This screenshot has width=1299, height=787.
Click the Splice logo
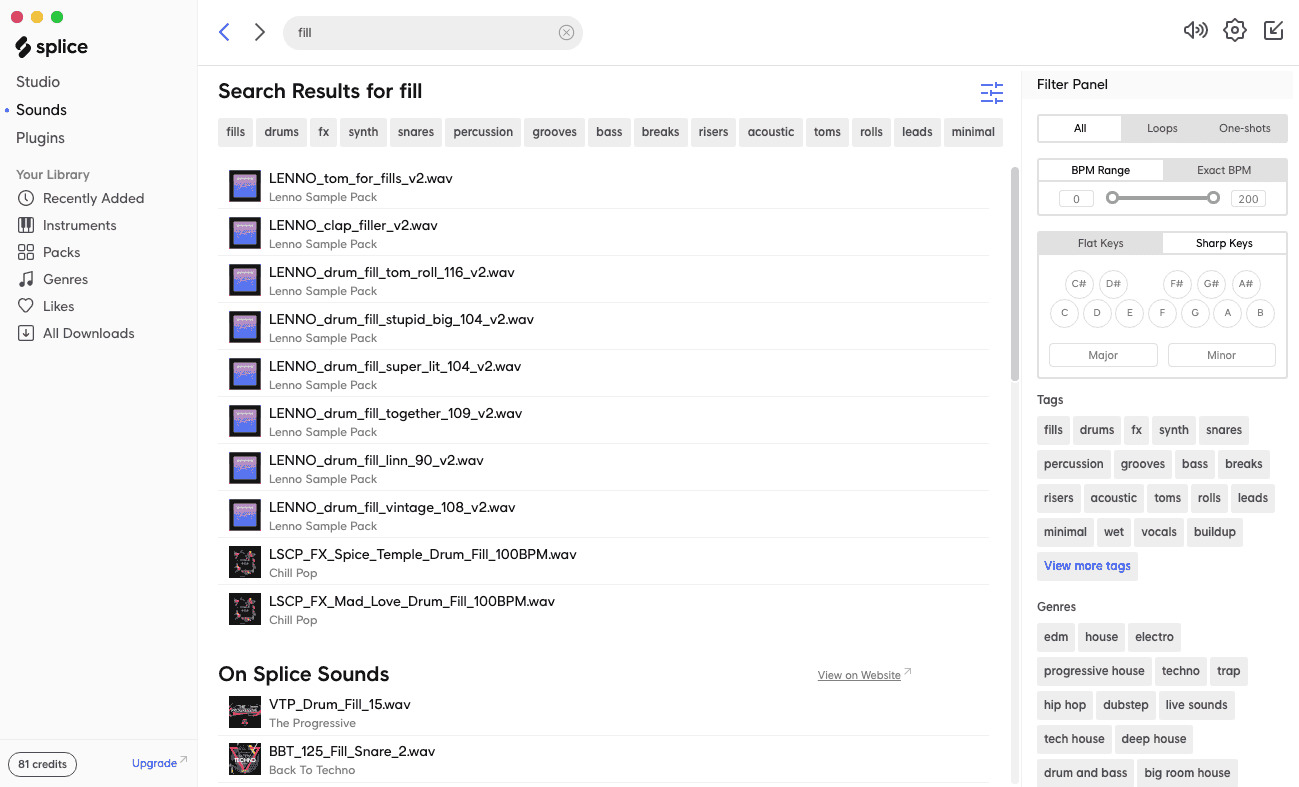(52, 47)
